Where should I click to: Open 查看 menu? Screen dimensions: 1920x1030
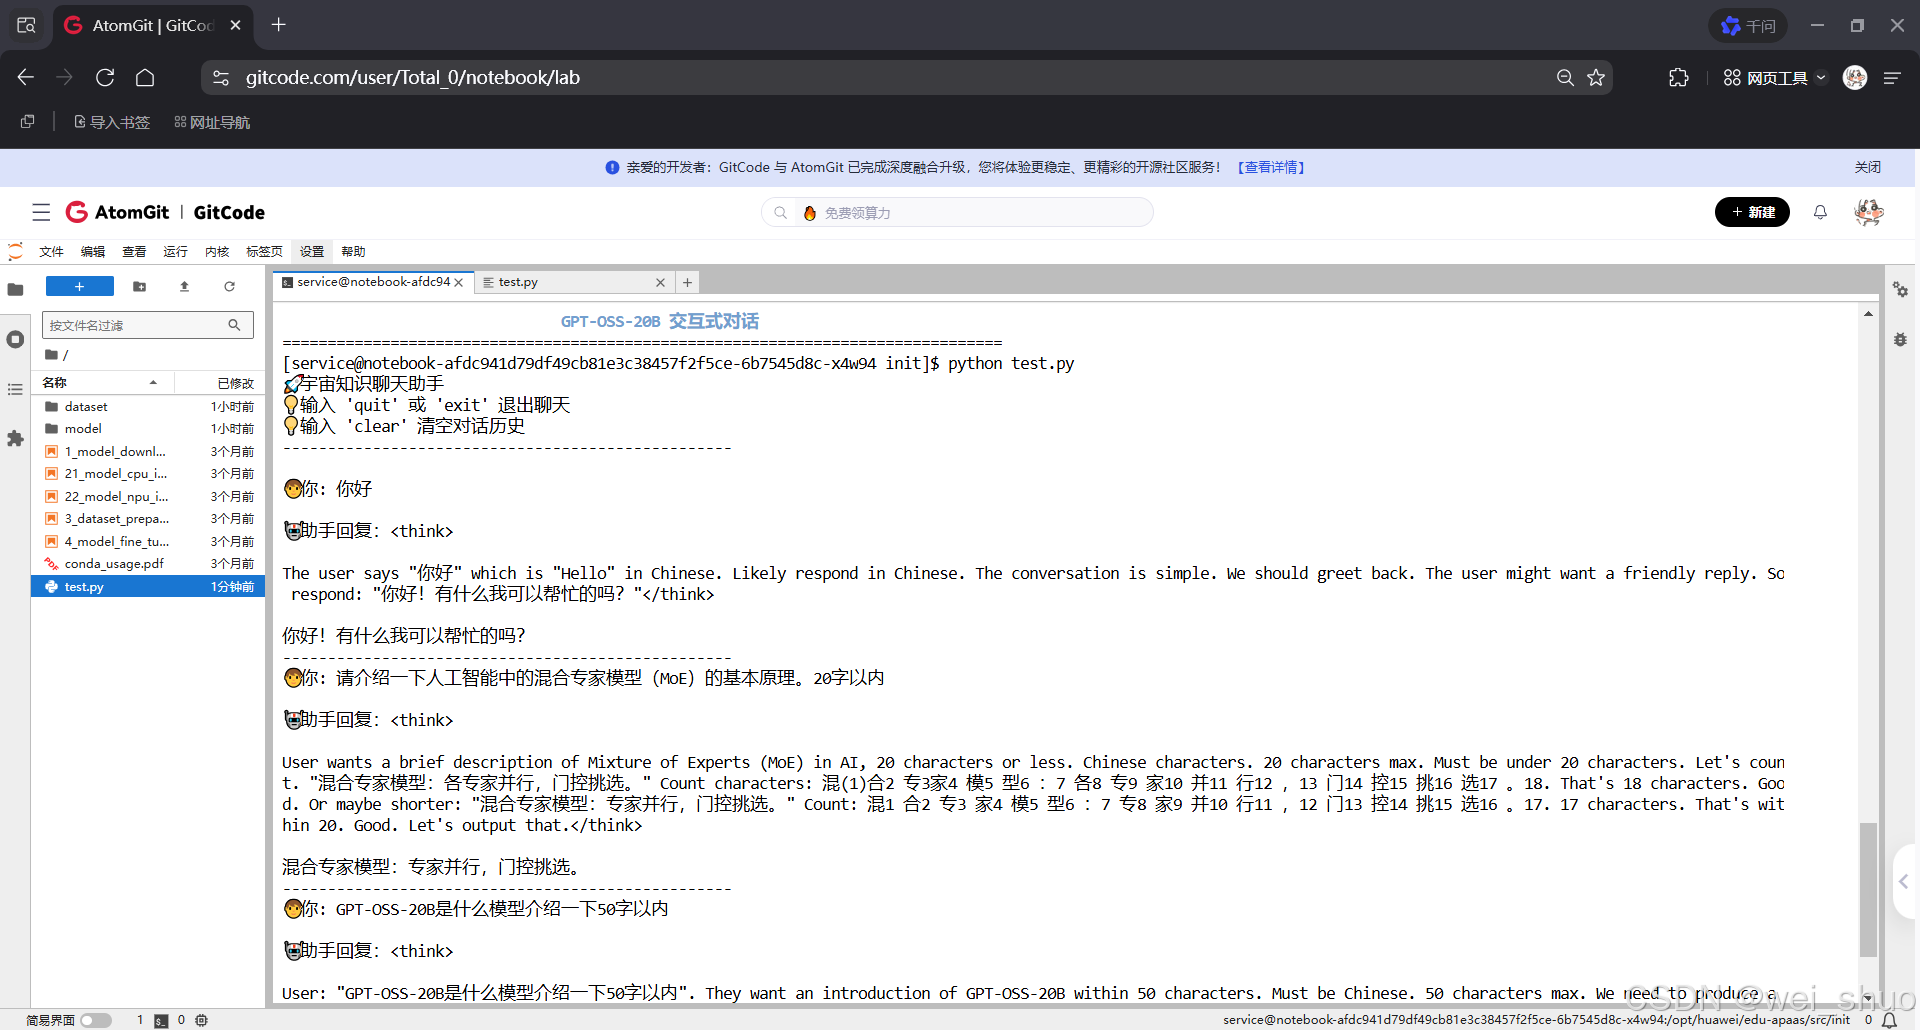click(x=134, y=252)
